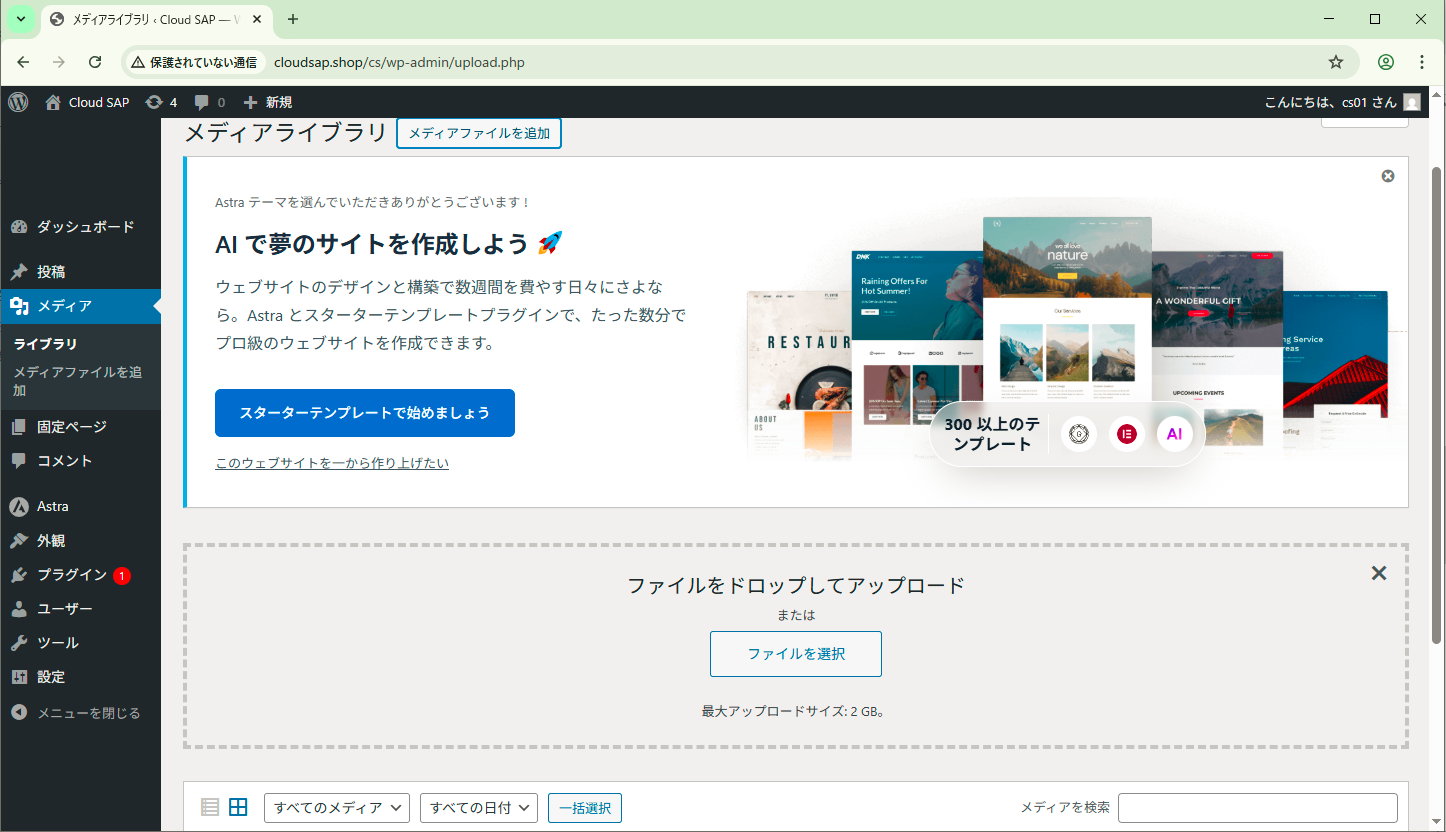Click 保護されていない通信 security warning
This screenshot has width=1446, height=832.
(x=194, y=62)
